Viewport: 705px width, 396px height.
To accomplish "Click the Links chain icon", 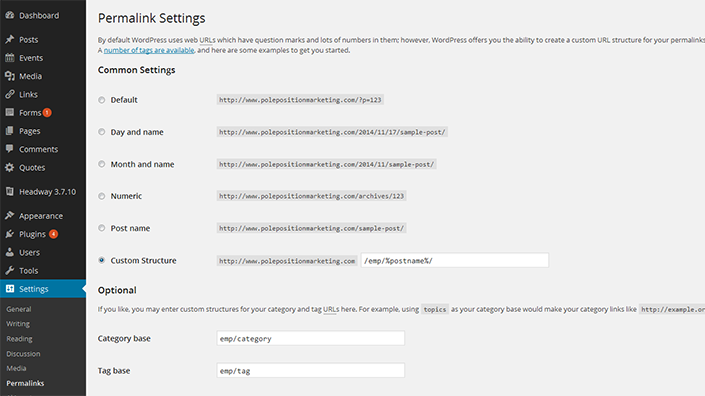I will pos(10,94).
